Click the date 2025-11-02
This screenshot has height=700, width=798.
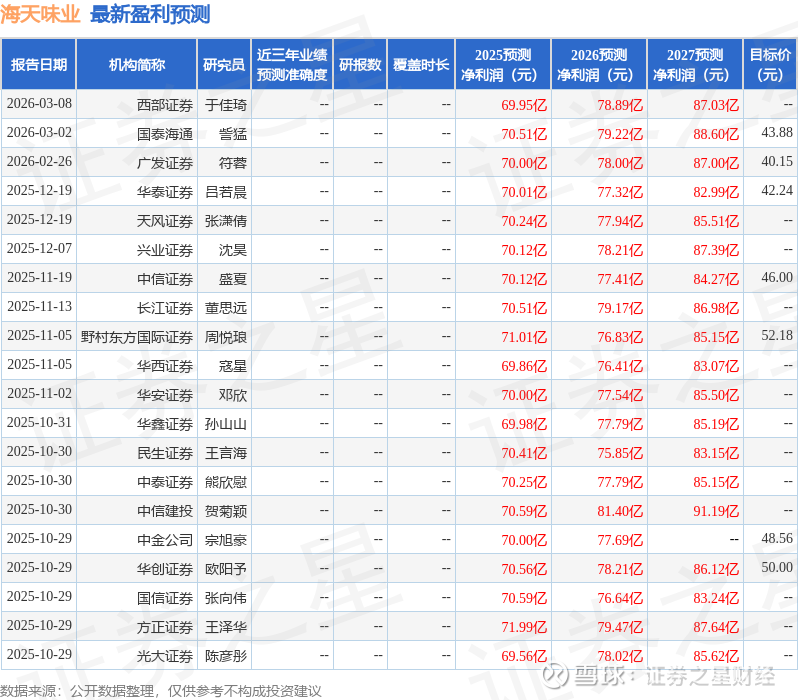[x=39, y=394]
